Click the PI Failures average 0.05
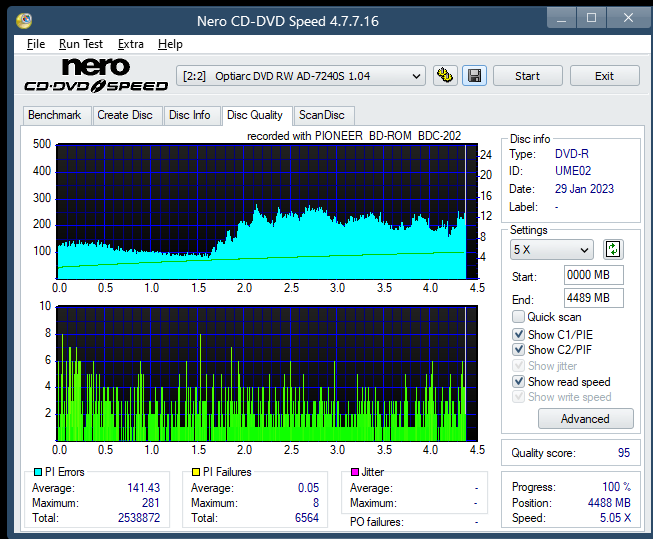Screen dimensions: 653x539 pos(309,488)
